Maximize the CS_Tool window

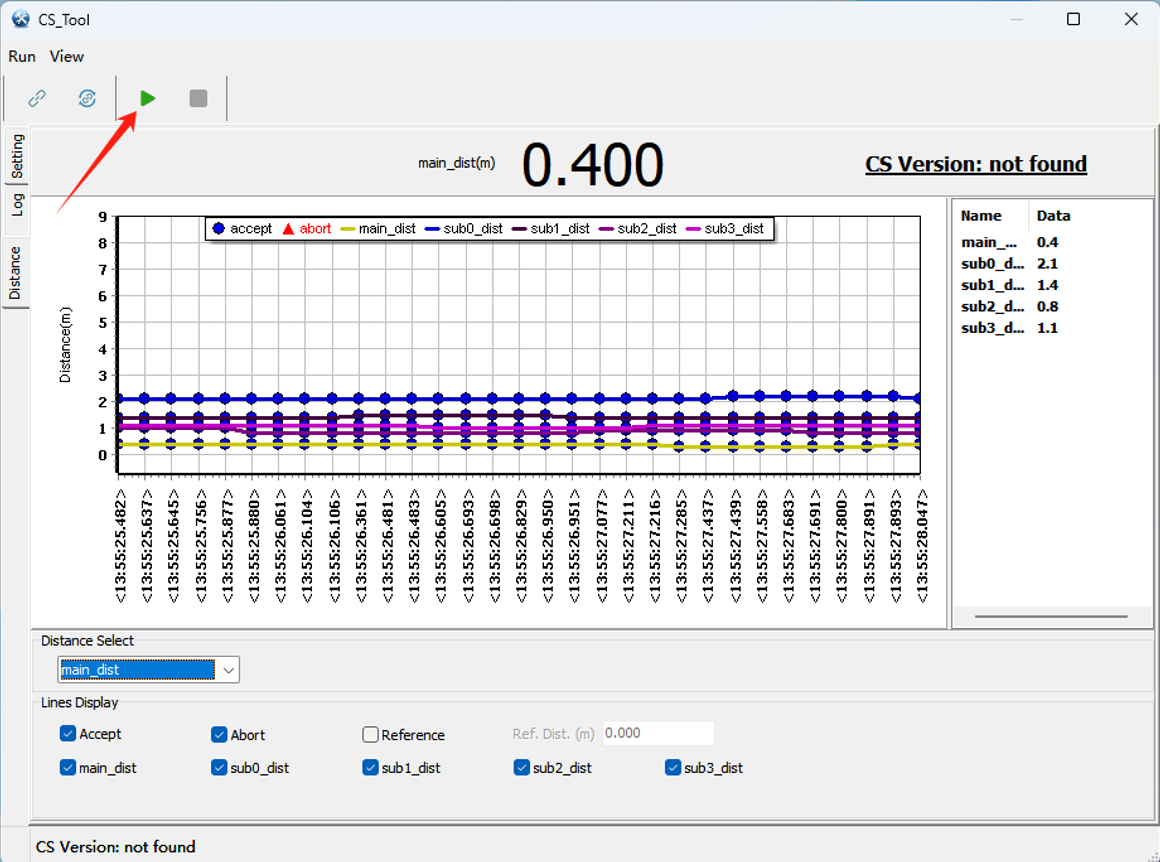point(1073,19)
